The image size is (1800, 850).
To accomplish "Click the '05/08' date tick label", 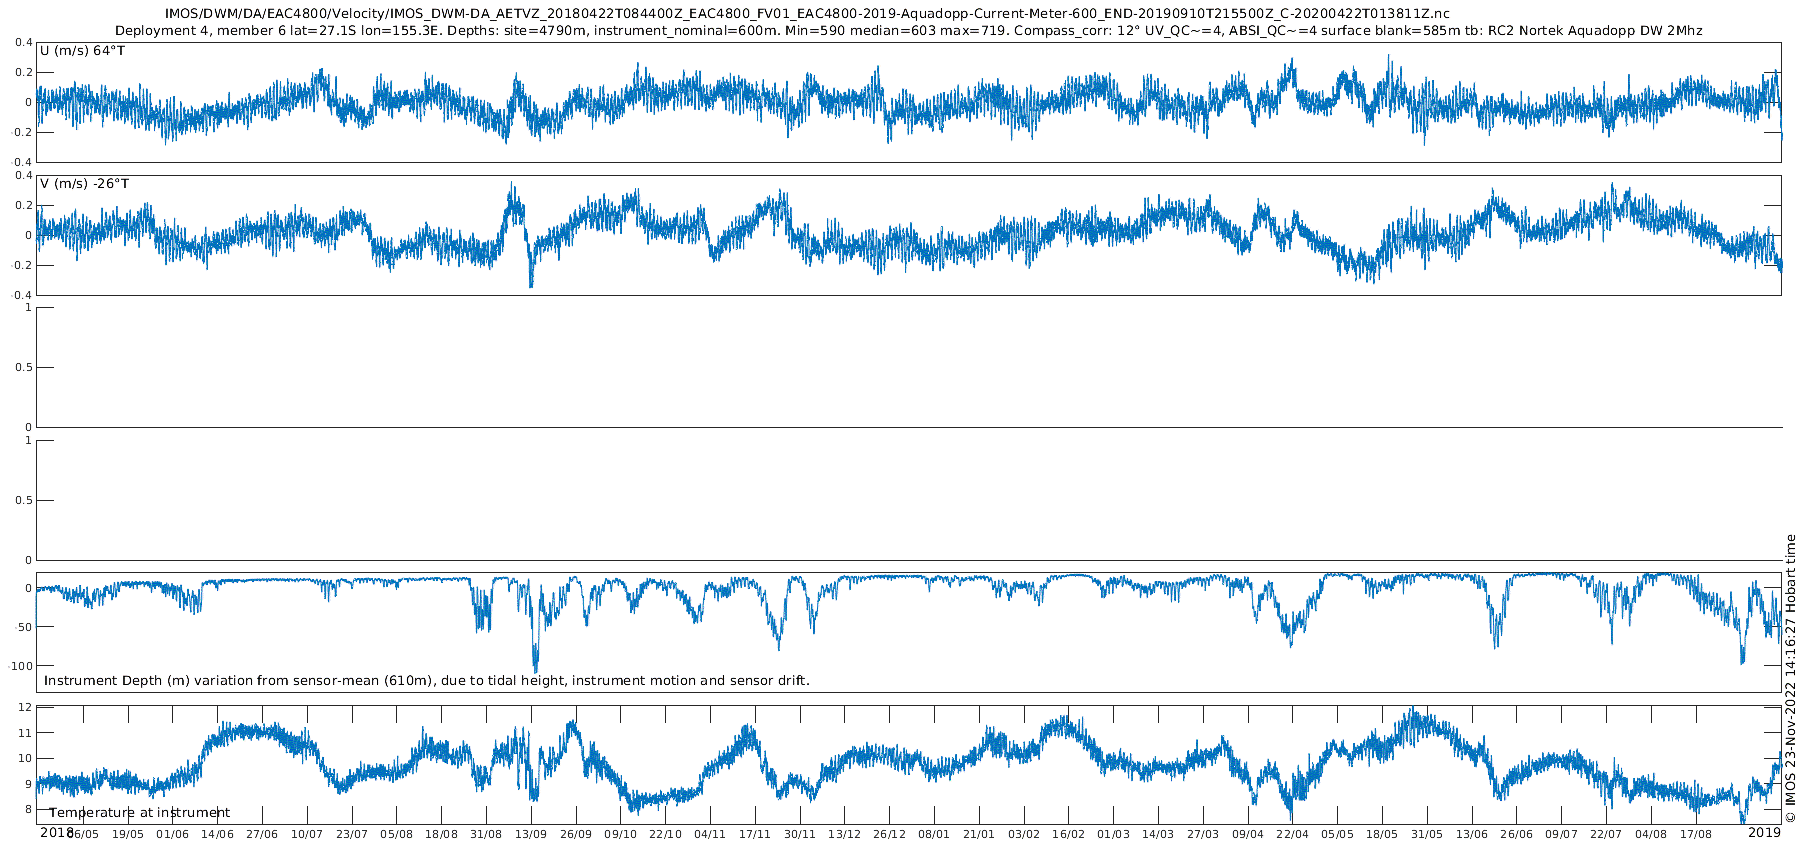I will pos(397,834).
